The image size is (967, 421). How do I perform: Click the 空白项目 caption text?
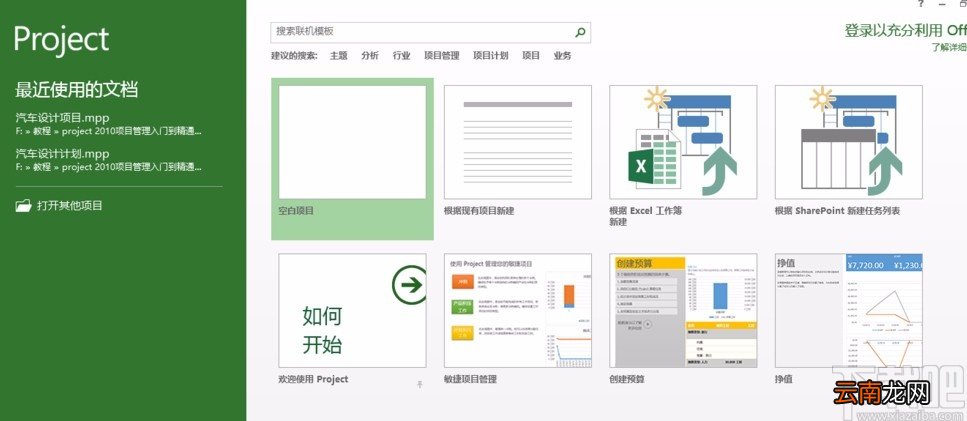297,211
